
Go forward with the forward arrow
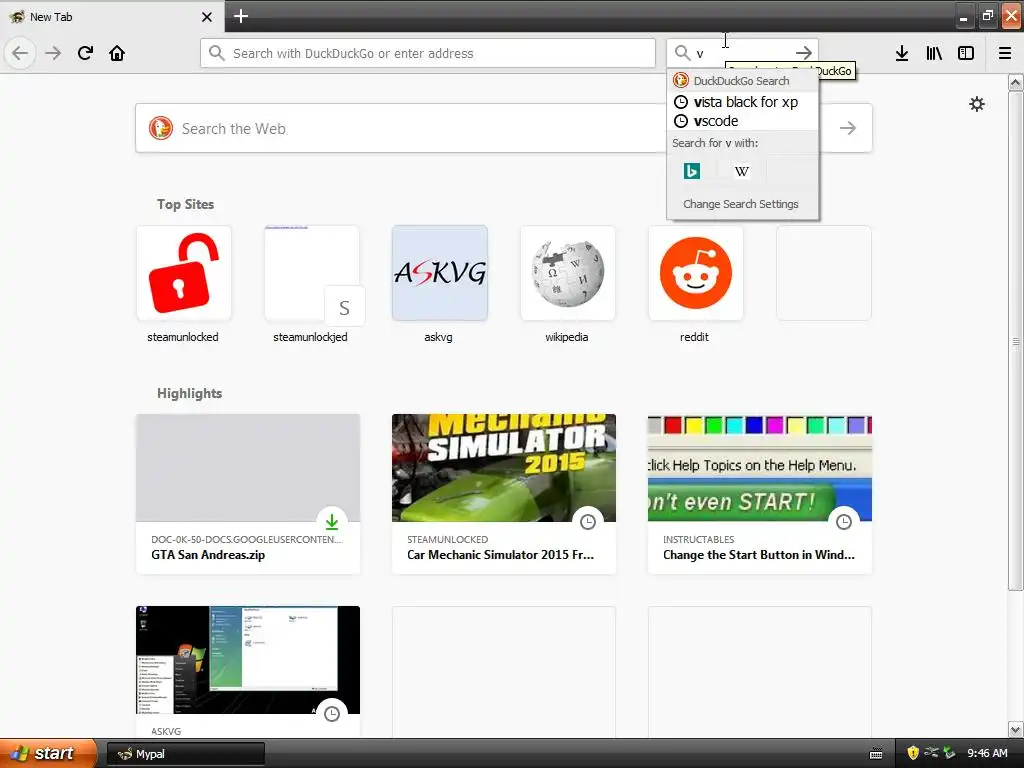coord(53,53)
